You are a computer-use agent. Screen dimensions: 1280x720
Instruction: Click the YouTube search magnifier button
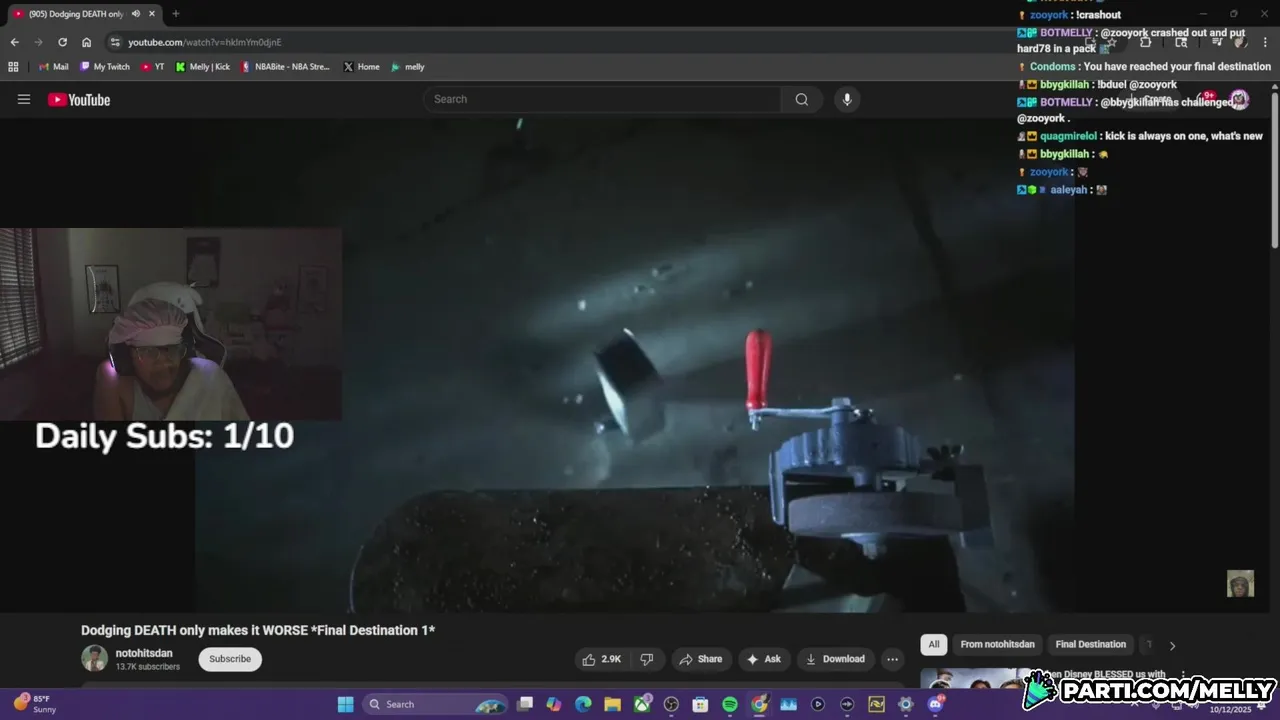[802, 99]
